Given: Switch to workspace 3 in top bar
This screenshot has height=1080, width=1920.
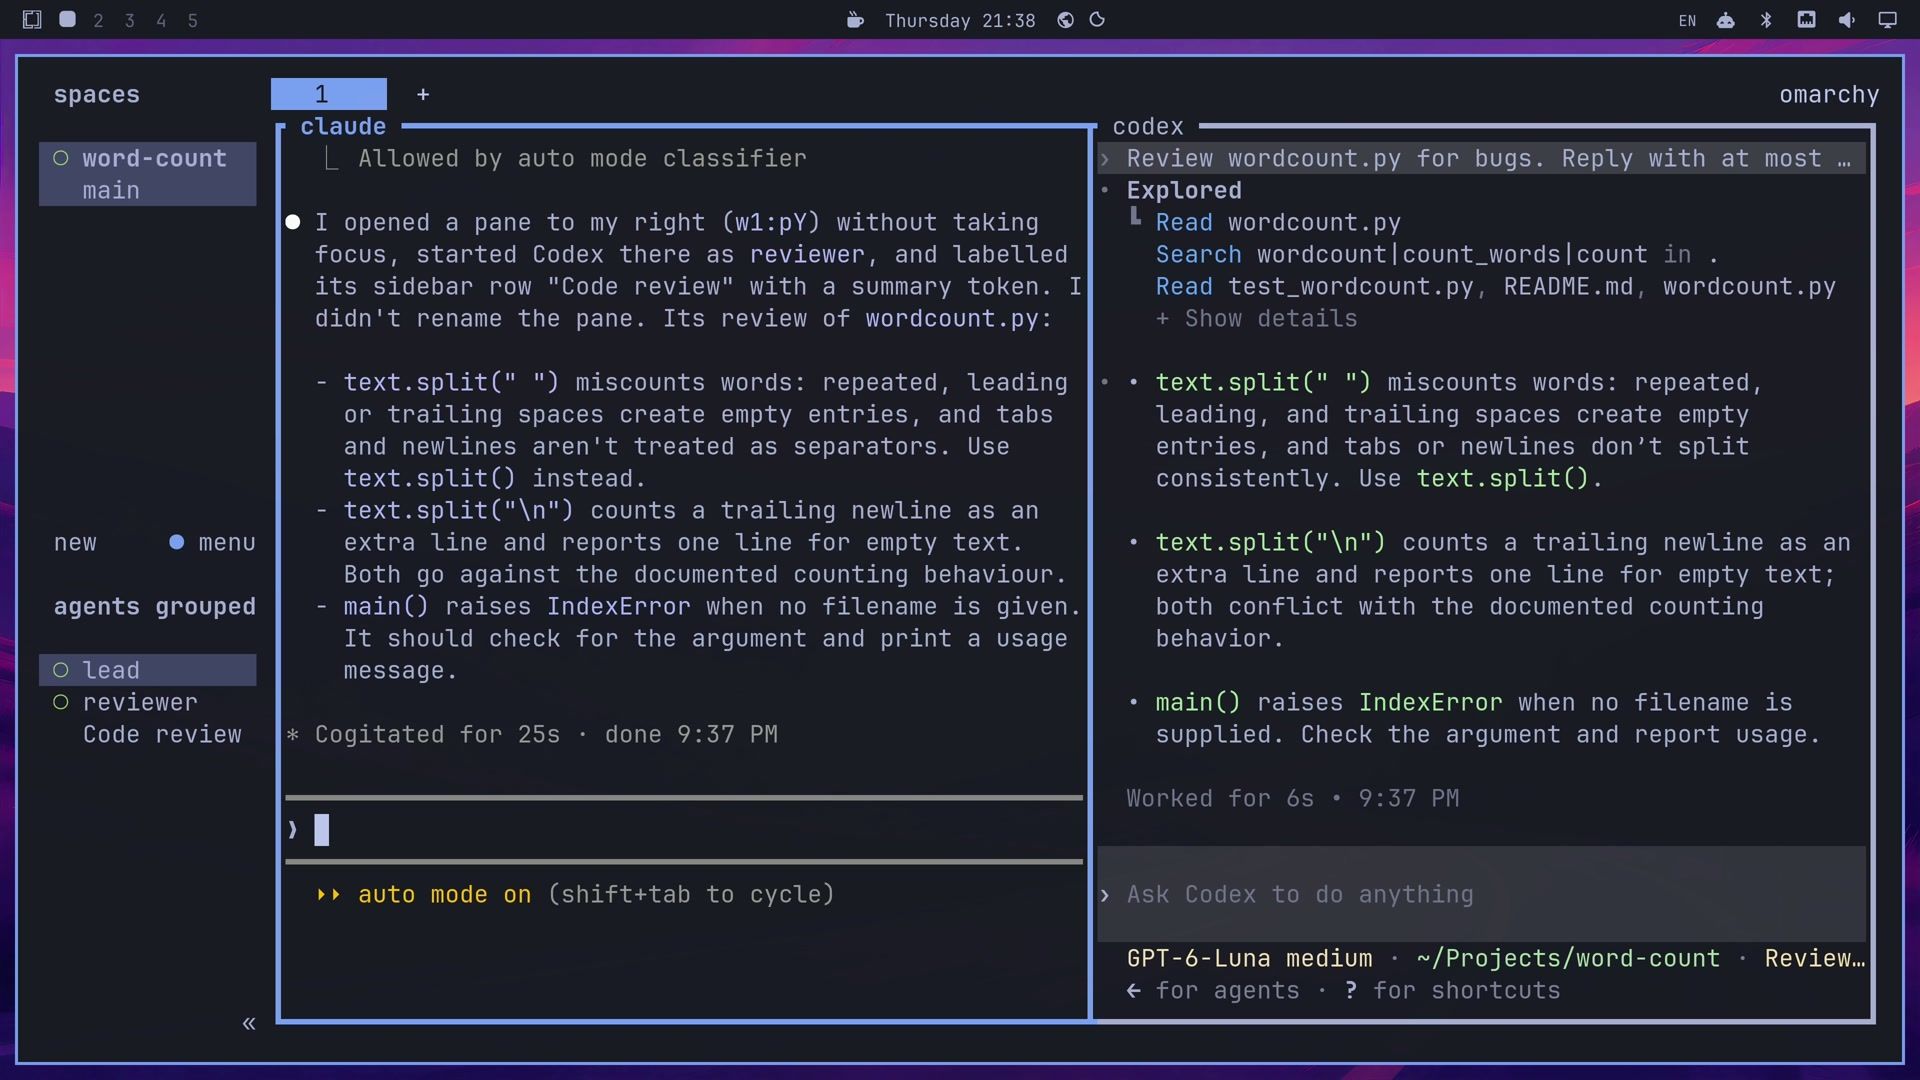Looking at the screenshot, I should pyautogui.click(x=129, y=20).
